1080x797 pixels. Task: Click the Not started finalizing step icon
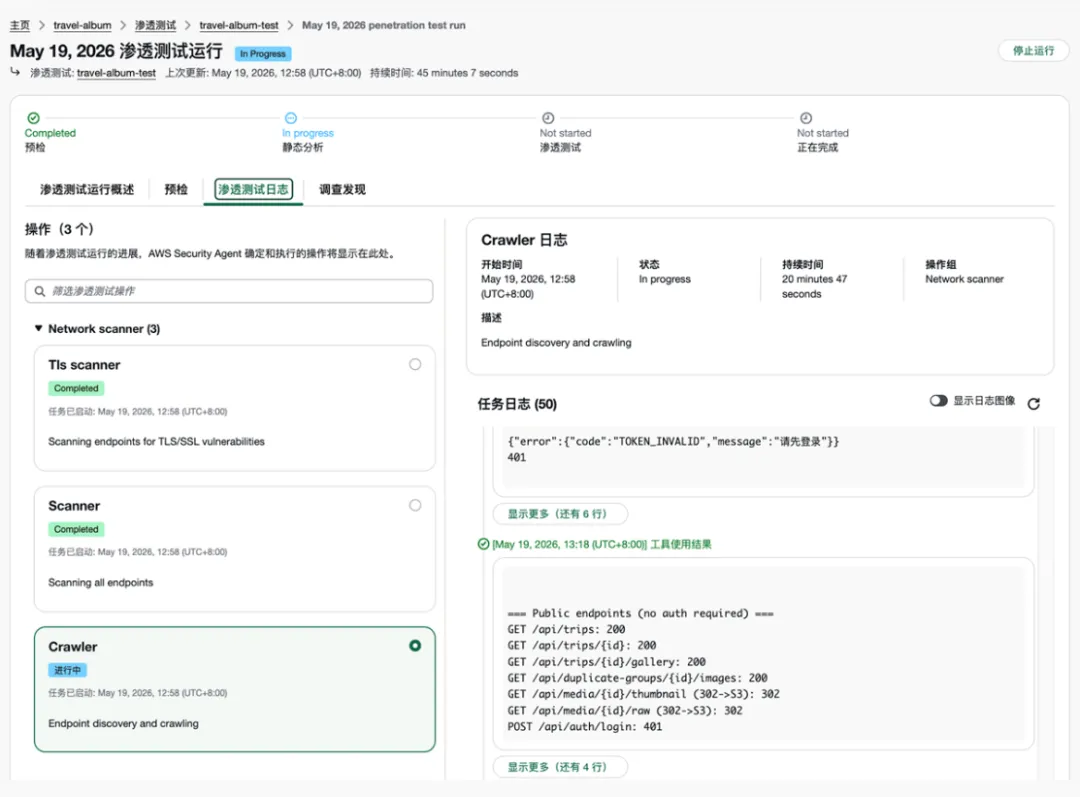click(805, 118)
